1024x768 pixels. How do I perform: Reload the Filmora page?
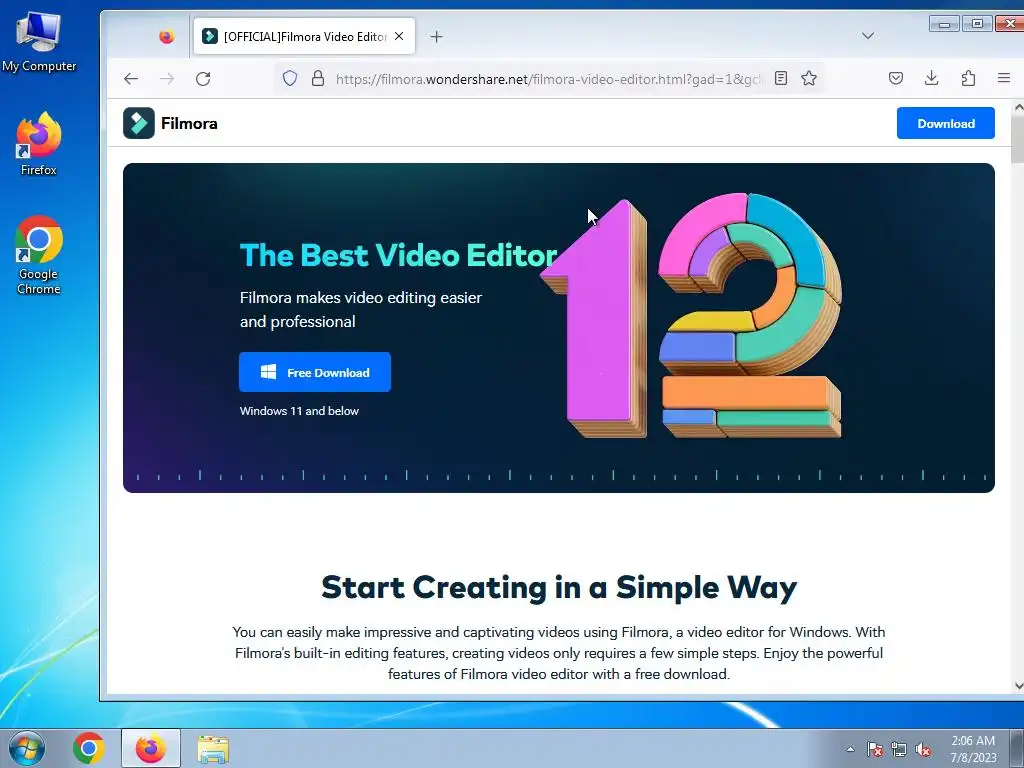(x=203, y=79)
